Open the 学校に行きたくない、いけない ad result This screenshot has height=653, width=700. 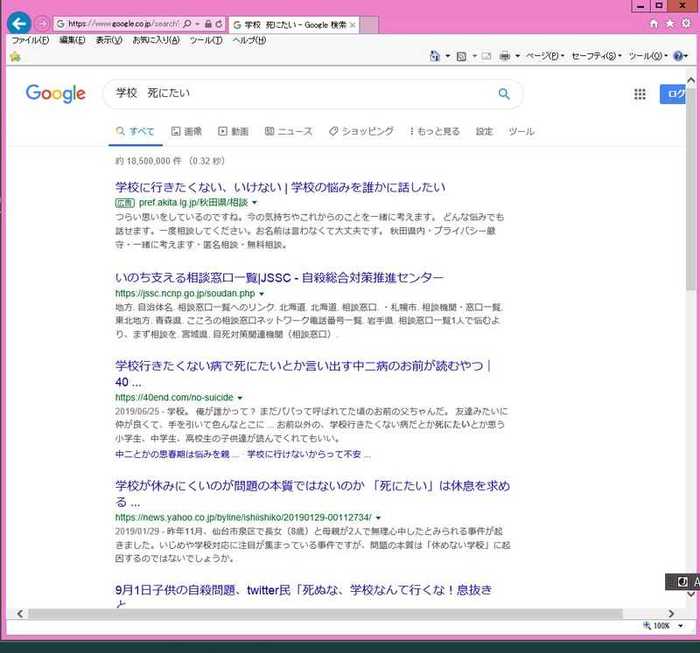pyautogui.click(x=280, y=187)
